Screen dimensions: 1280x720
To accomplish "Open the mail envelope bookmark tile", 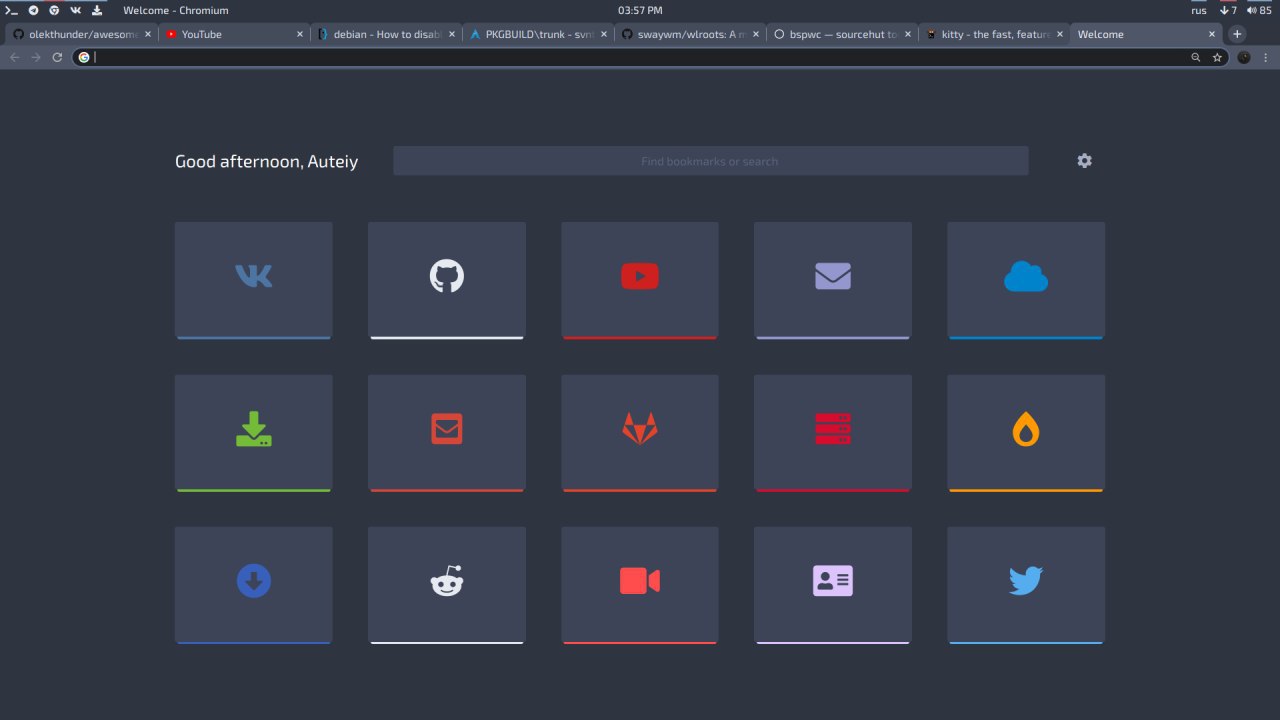I will tap(833, 280).
